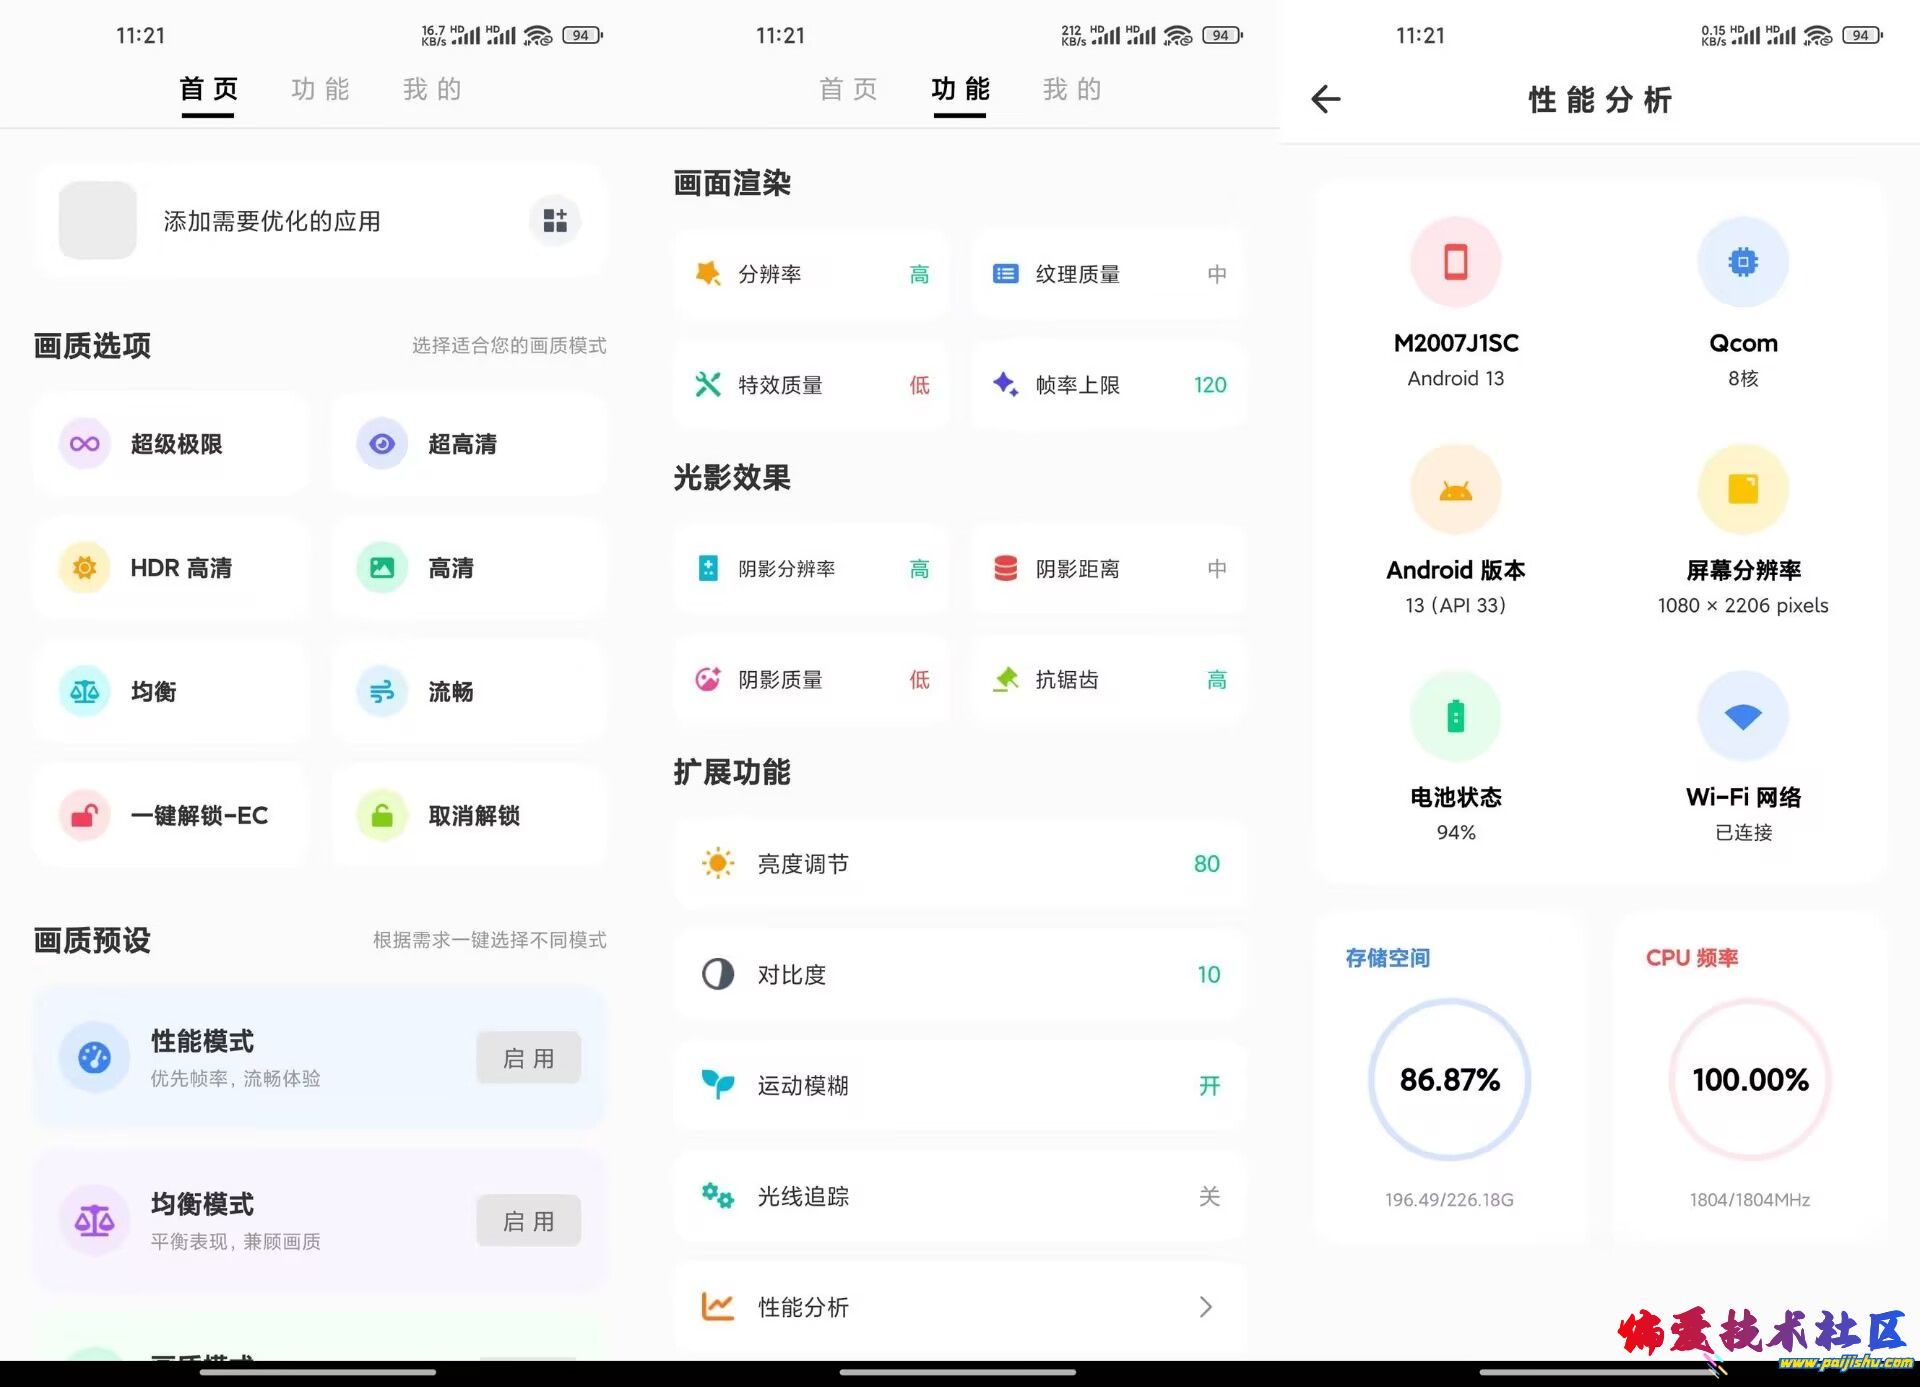This screenshot has width=1920, height=1387.
Task: Tap the Qcom processor chip icon
Action: point(1743,262)
